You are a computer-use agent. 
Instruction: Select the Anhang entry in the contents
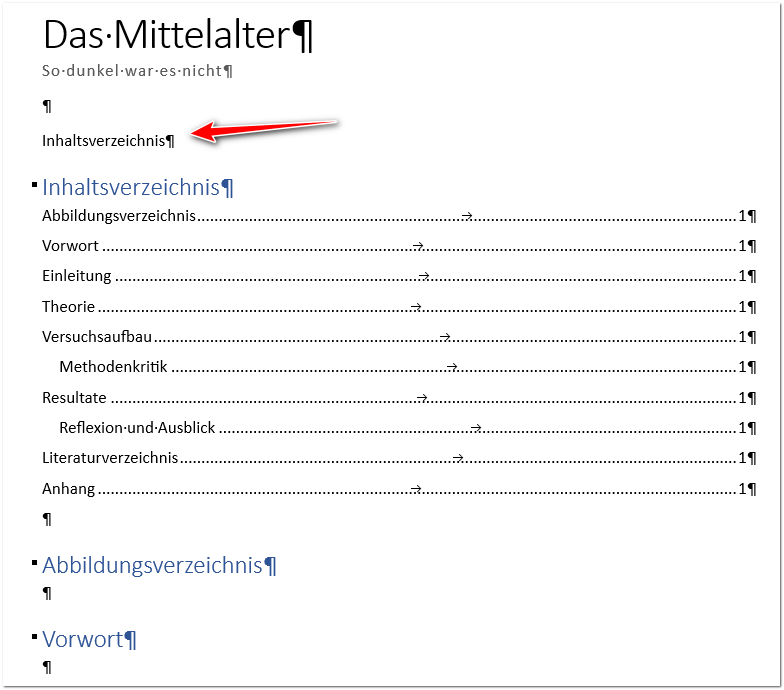click(x=68, y=489)
